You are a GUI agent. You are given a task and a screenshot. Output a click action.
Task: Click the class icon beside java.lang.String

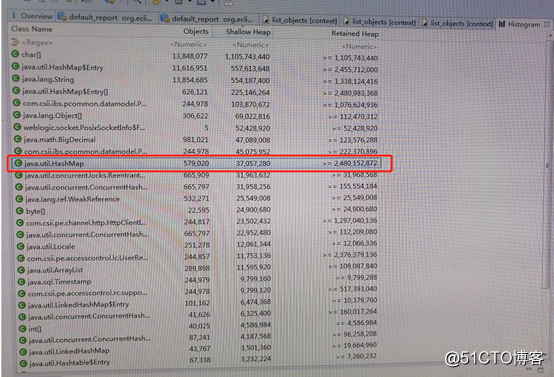16,78
